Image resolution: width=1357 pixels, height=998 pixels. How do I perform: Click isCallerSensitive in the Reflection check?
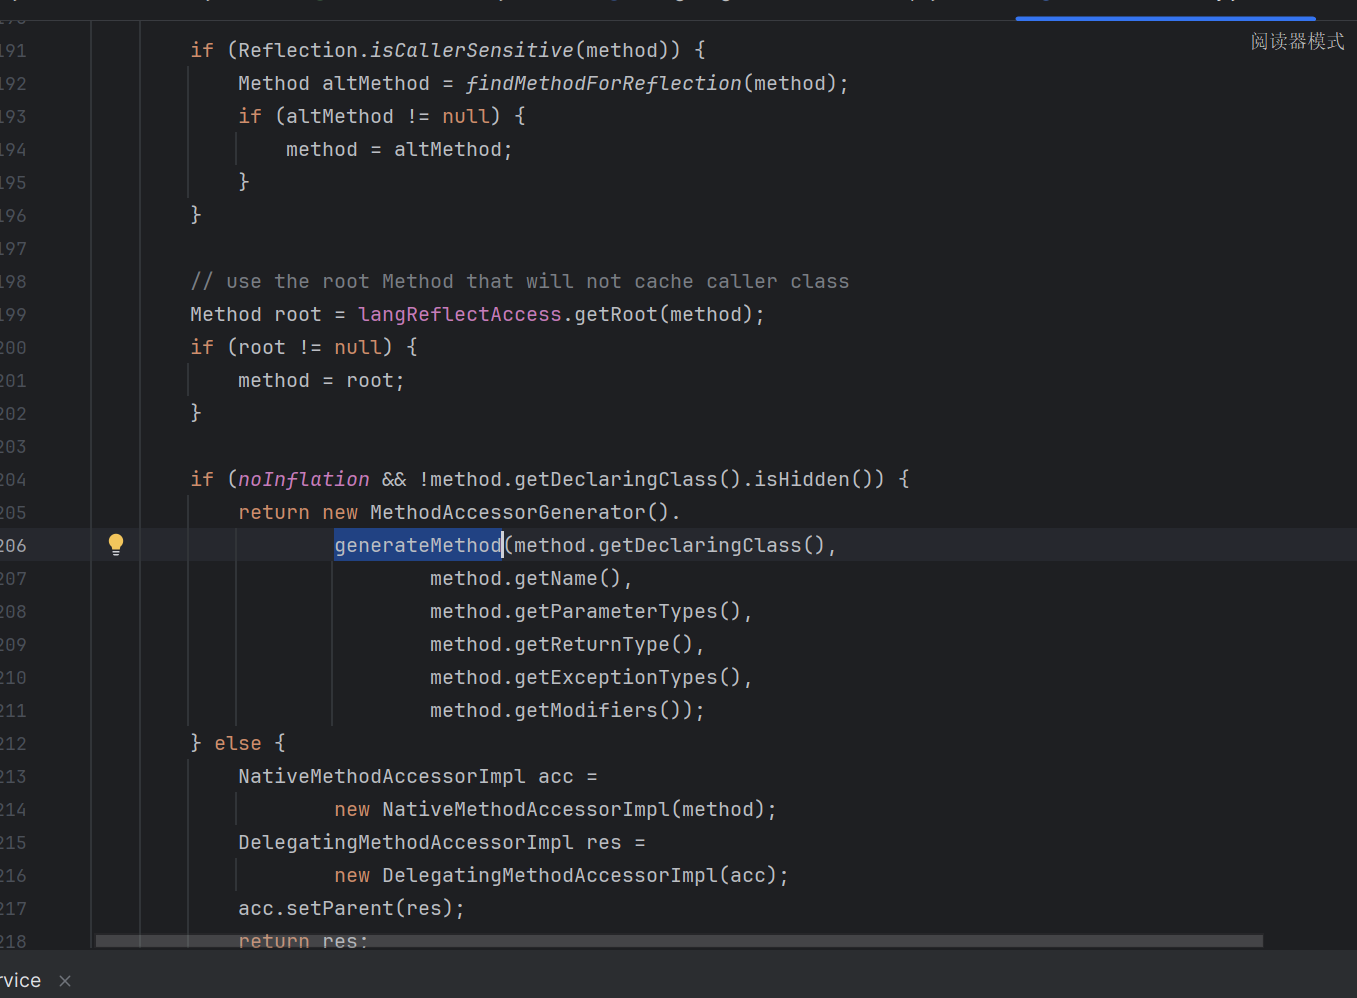(x=472, y=50)
